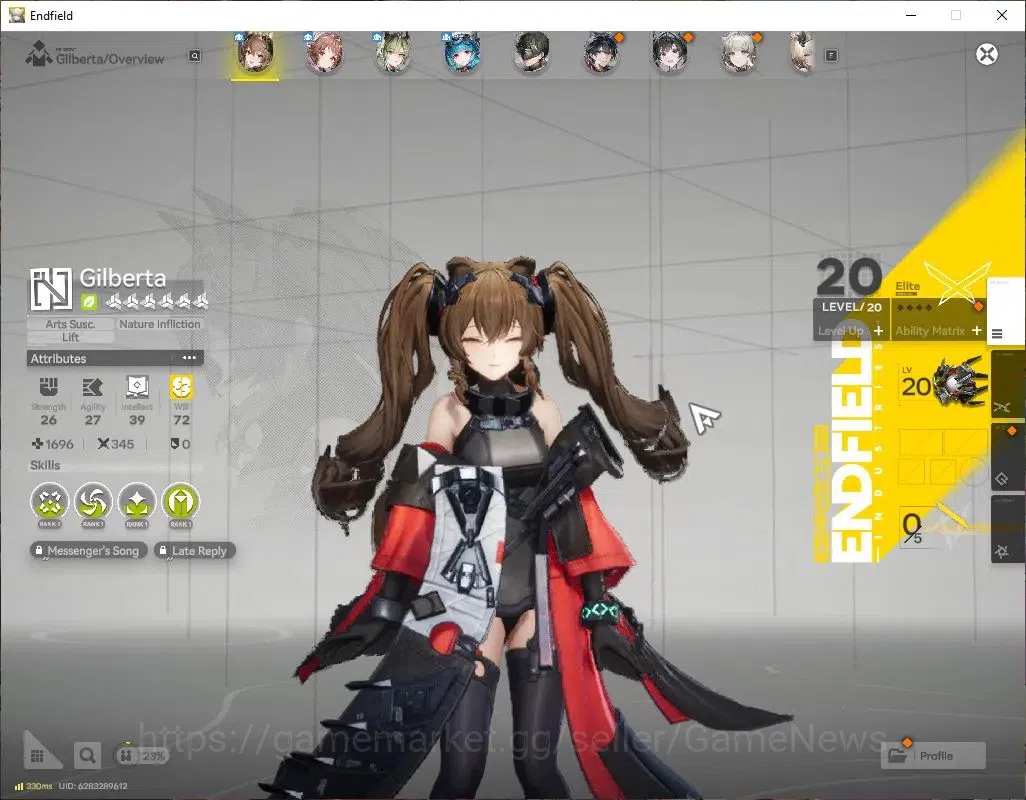
Task: Minimize the Endfield window
Action: pos(910,15)
